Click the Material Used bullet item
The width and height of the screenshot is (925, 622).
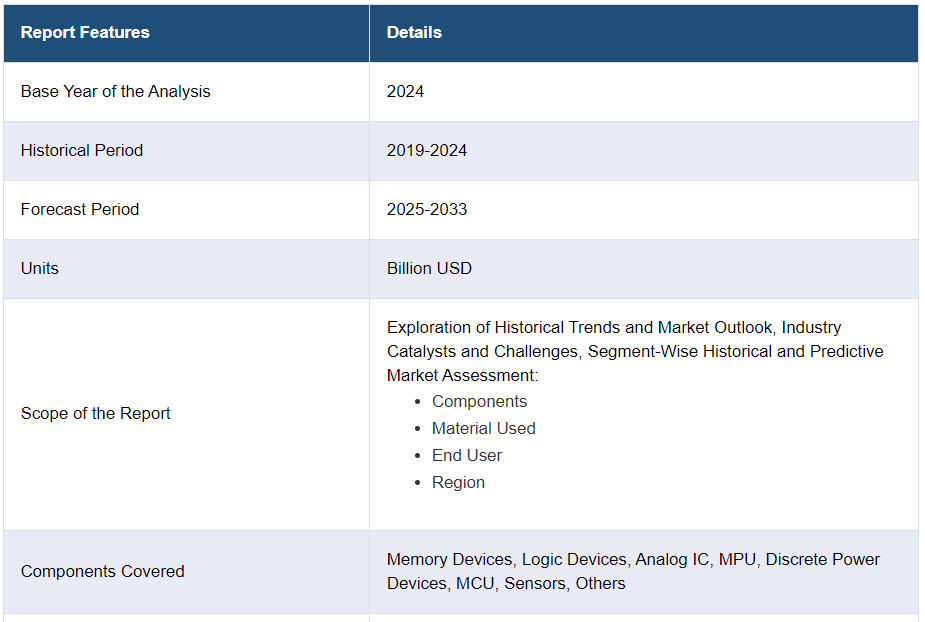click(483, 428)
